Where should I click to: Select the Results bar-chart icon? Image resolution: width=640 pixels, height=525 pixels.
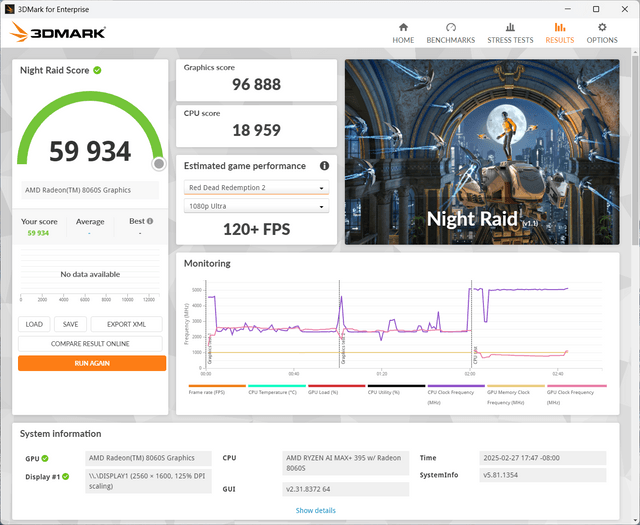(x=560, y=27)
